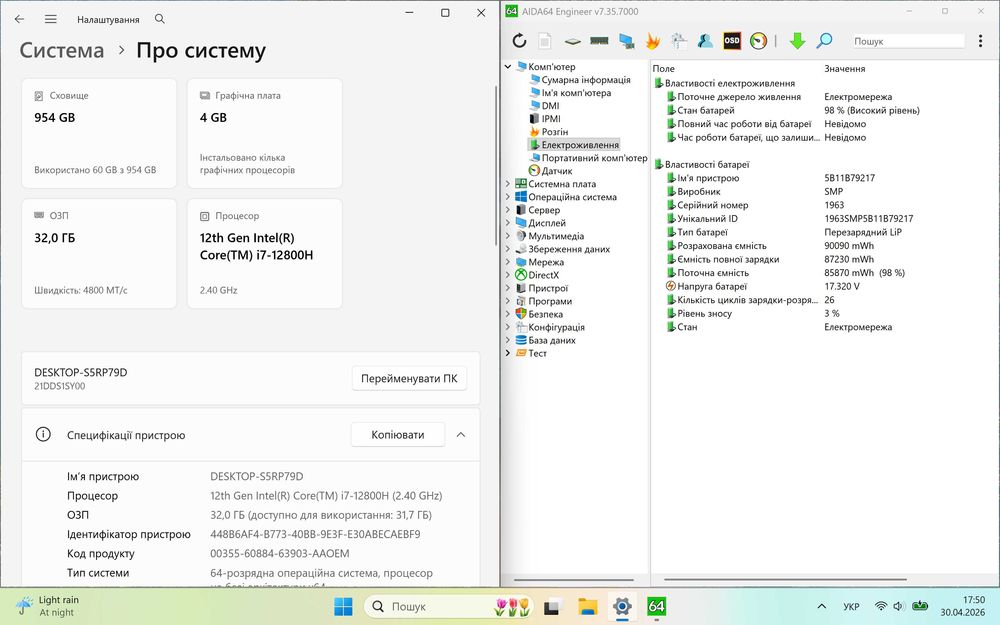Click the magnifier search icon in AIDA64
This screenshot has width=1000, height=625.
(824, 41)
